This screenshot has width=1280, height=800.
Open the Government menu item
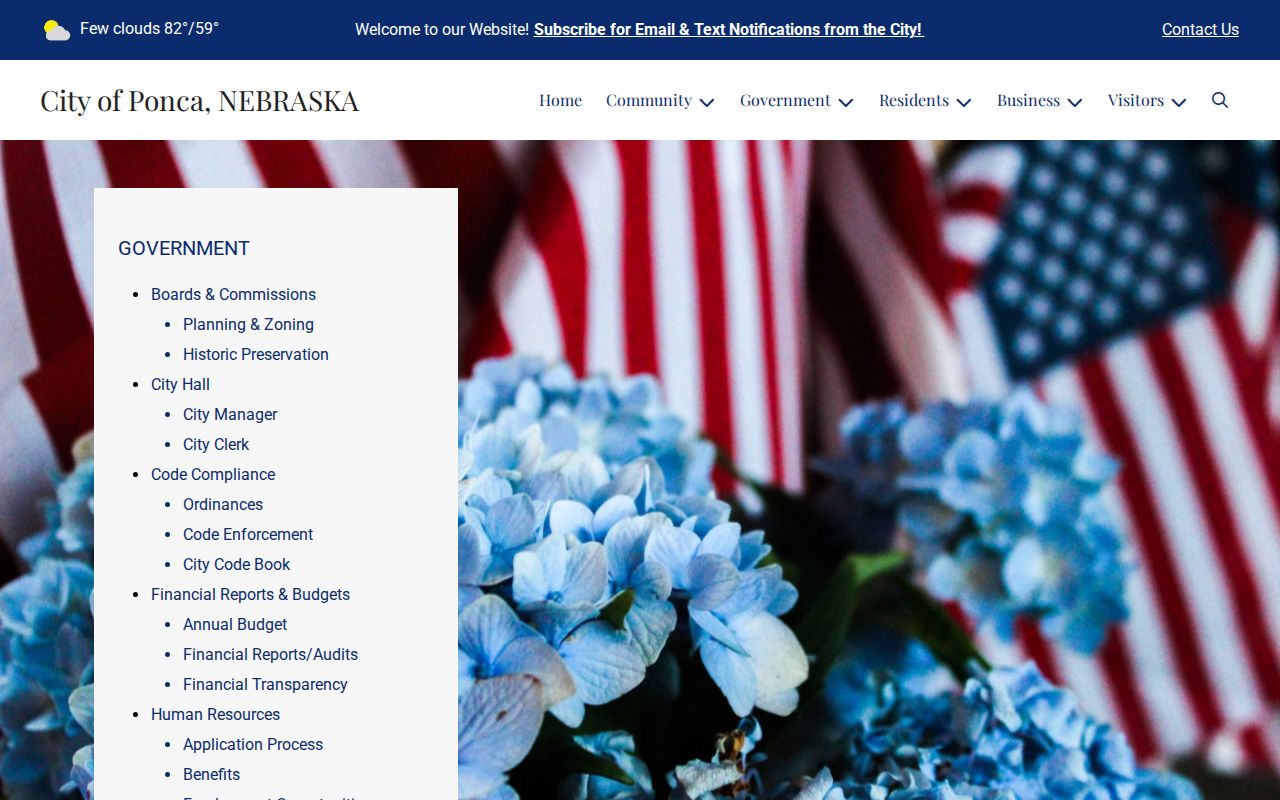point(785,100)
